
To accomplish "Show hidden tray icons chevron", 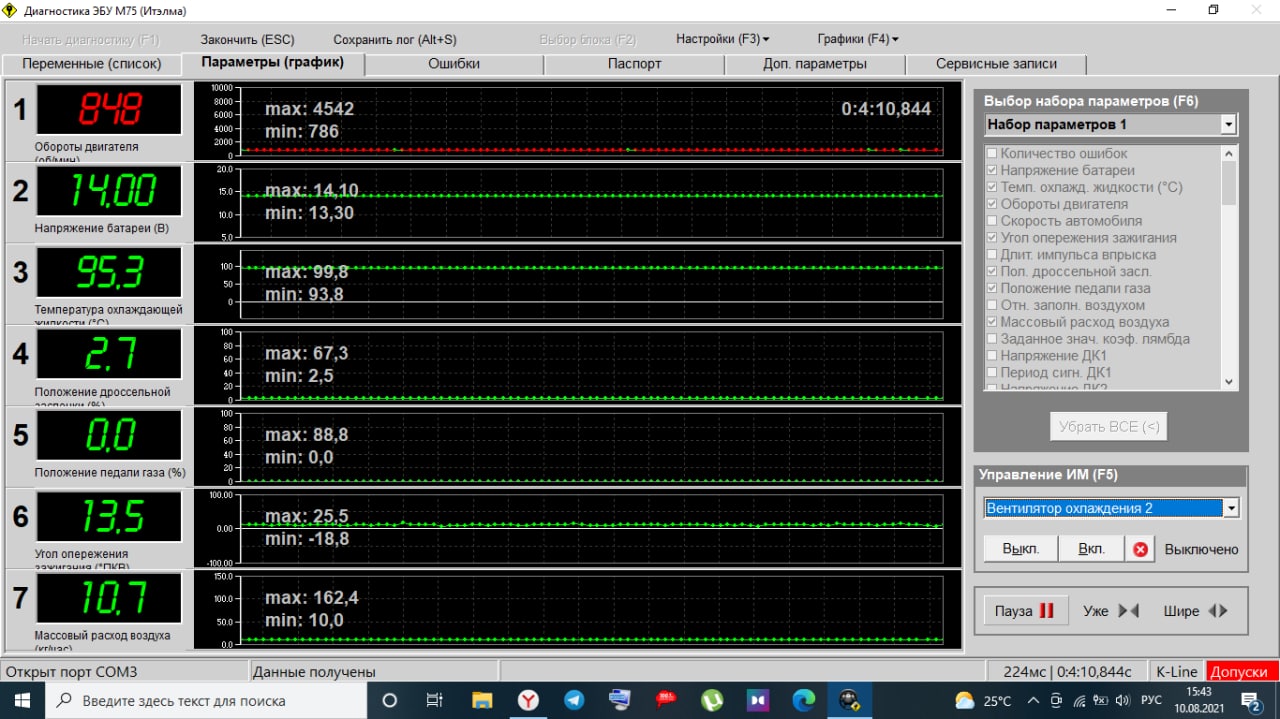I will click(x=1033, y=700).
